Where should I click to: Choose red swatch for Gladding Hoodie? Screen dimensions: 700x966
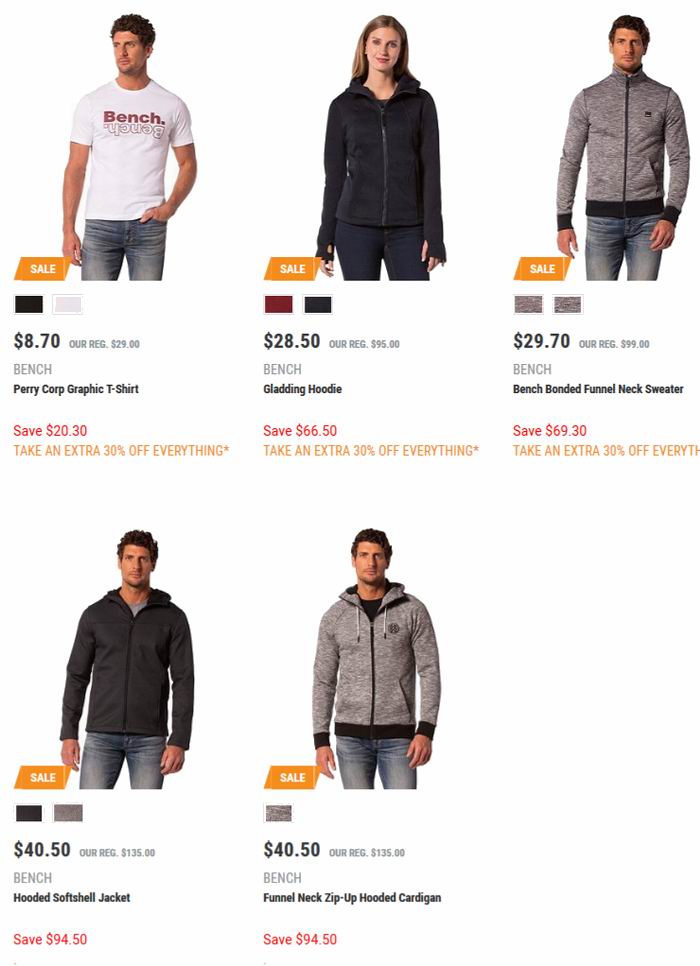click(279, 304)
